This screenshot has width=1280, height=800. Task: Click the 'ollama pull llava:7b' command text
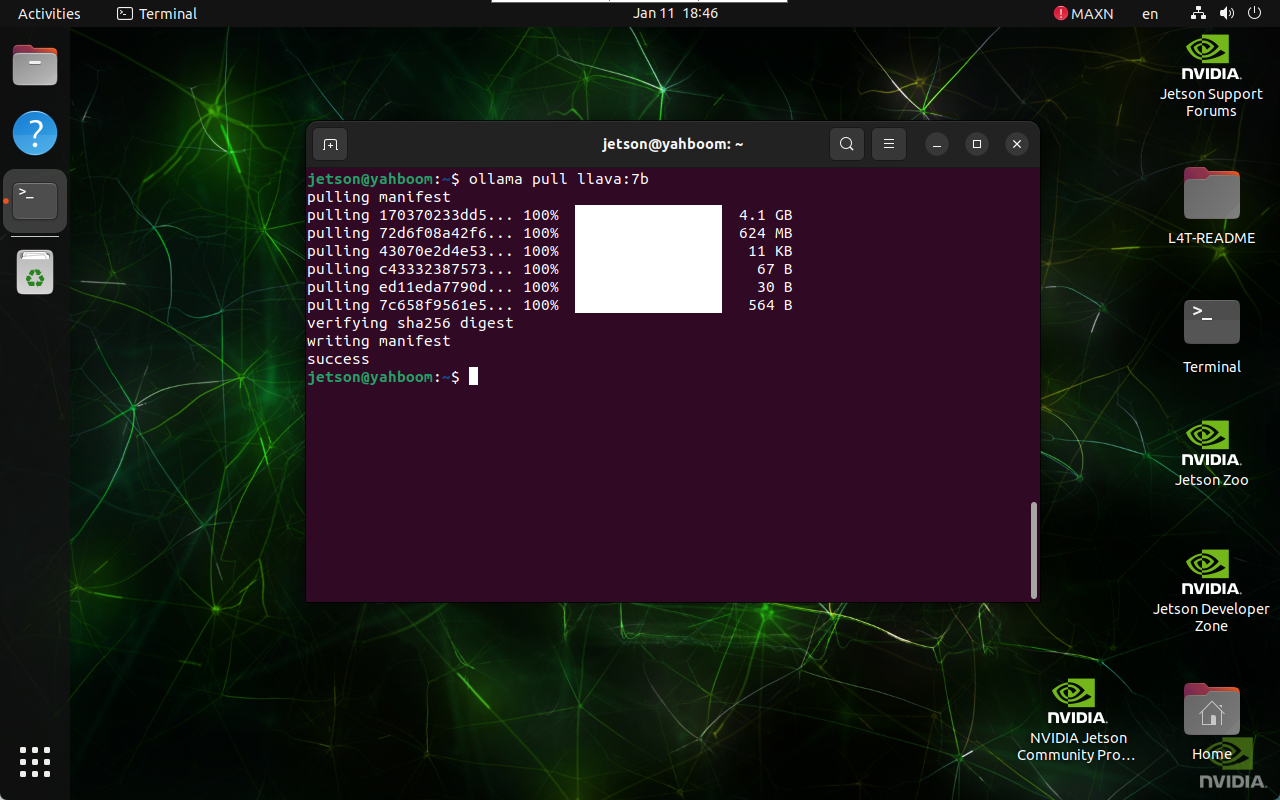pyautogui.click(x=559, y=179)
